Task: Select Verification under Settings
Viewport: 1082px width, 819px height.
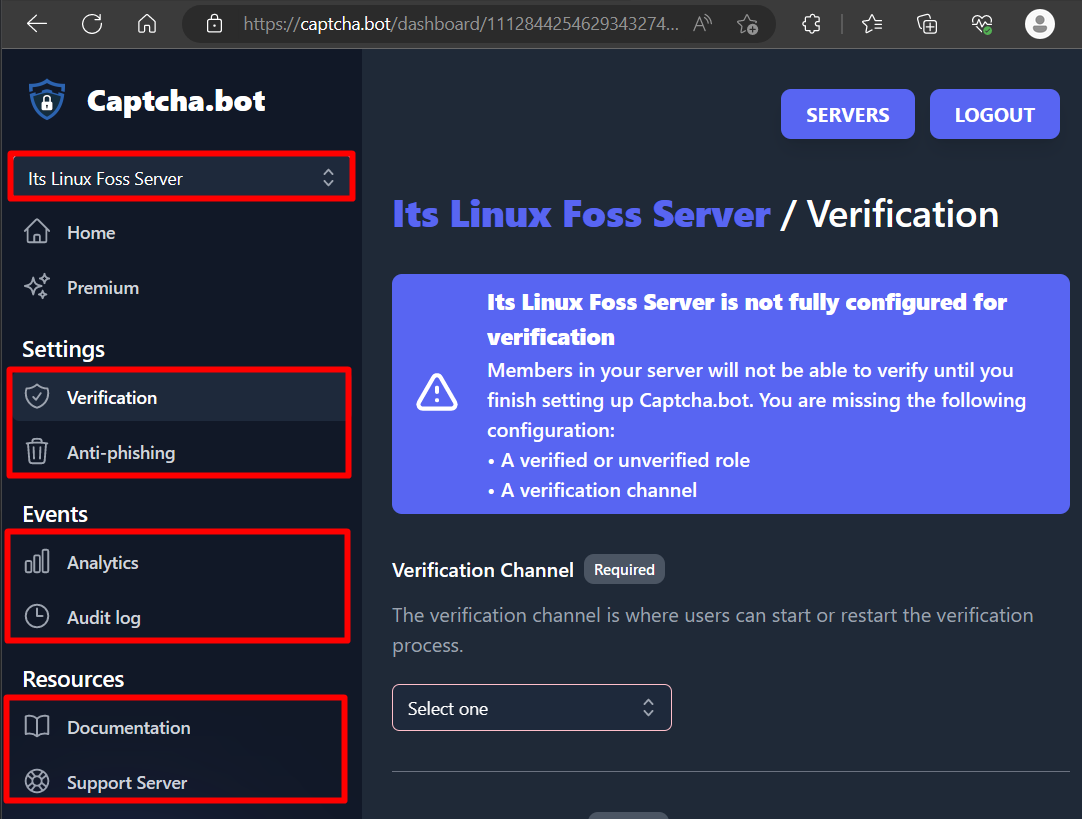Action: (x=179, y=397)
